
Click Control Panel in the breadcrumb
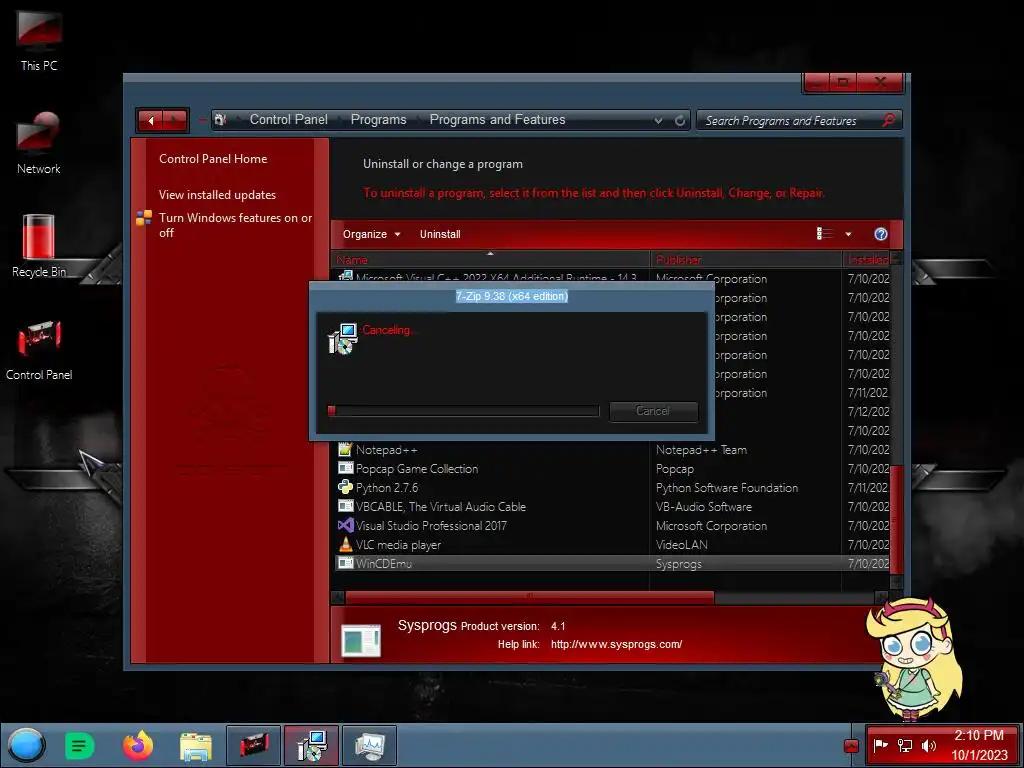pos(289,120)
